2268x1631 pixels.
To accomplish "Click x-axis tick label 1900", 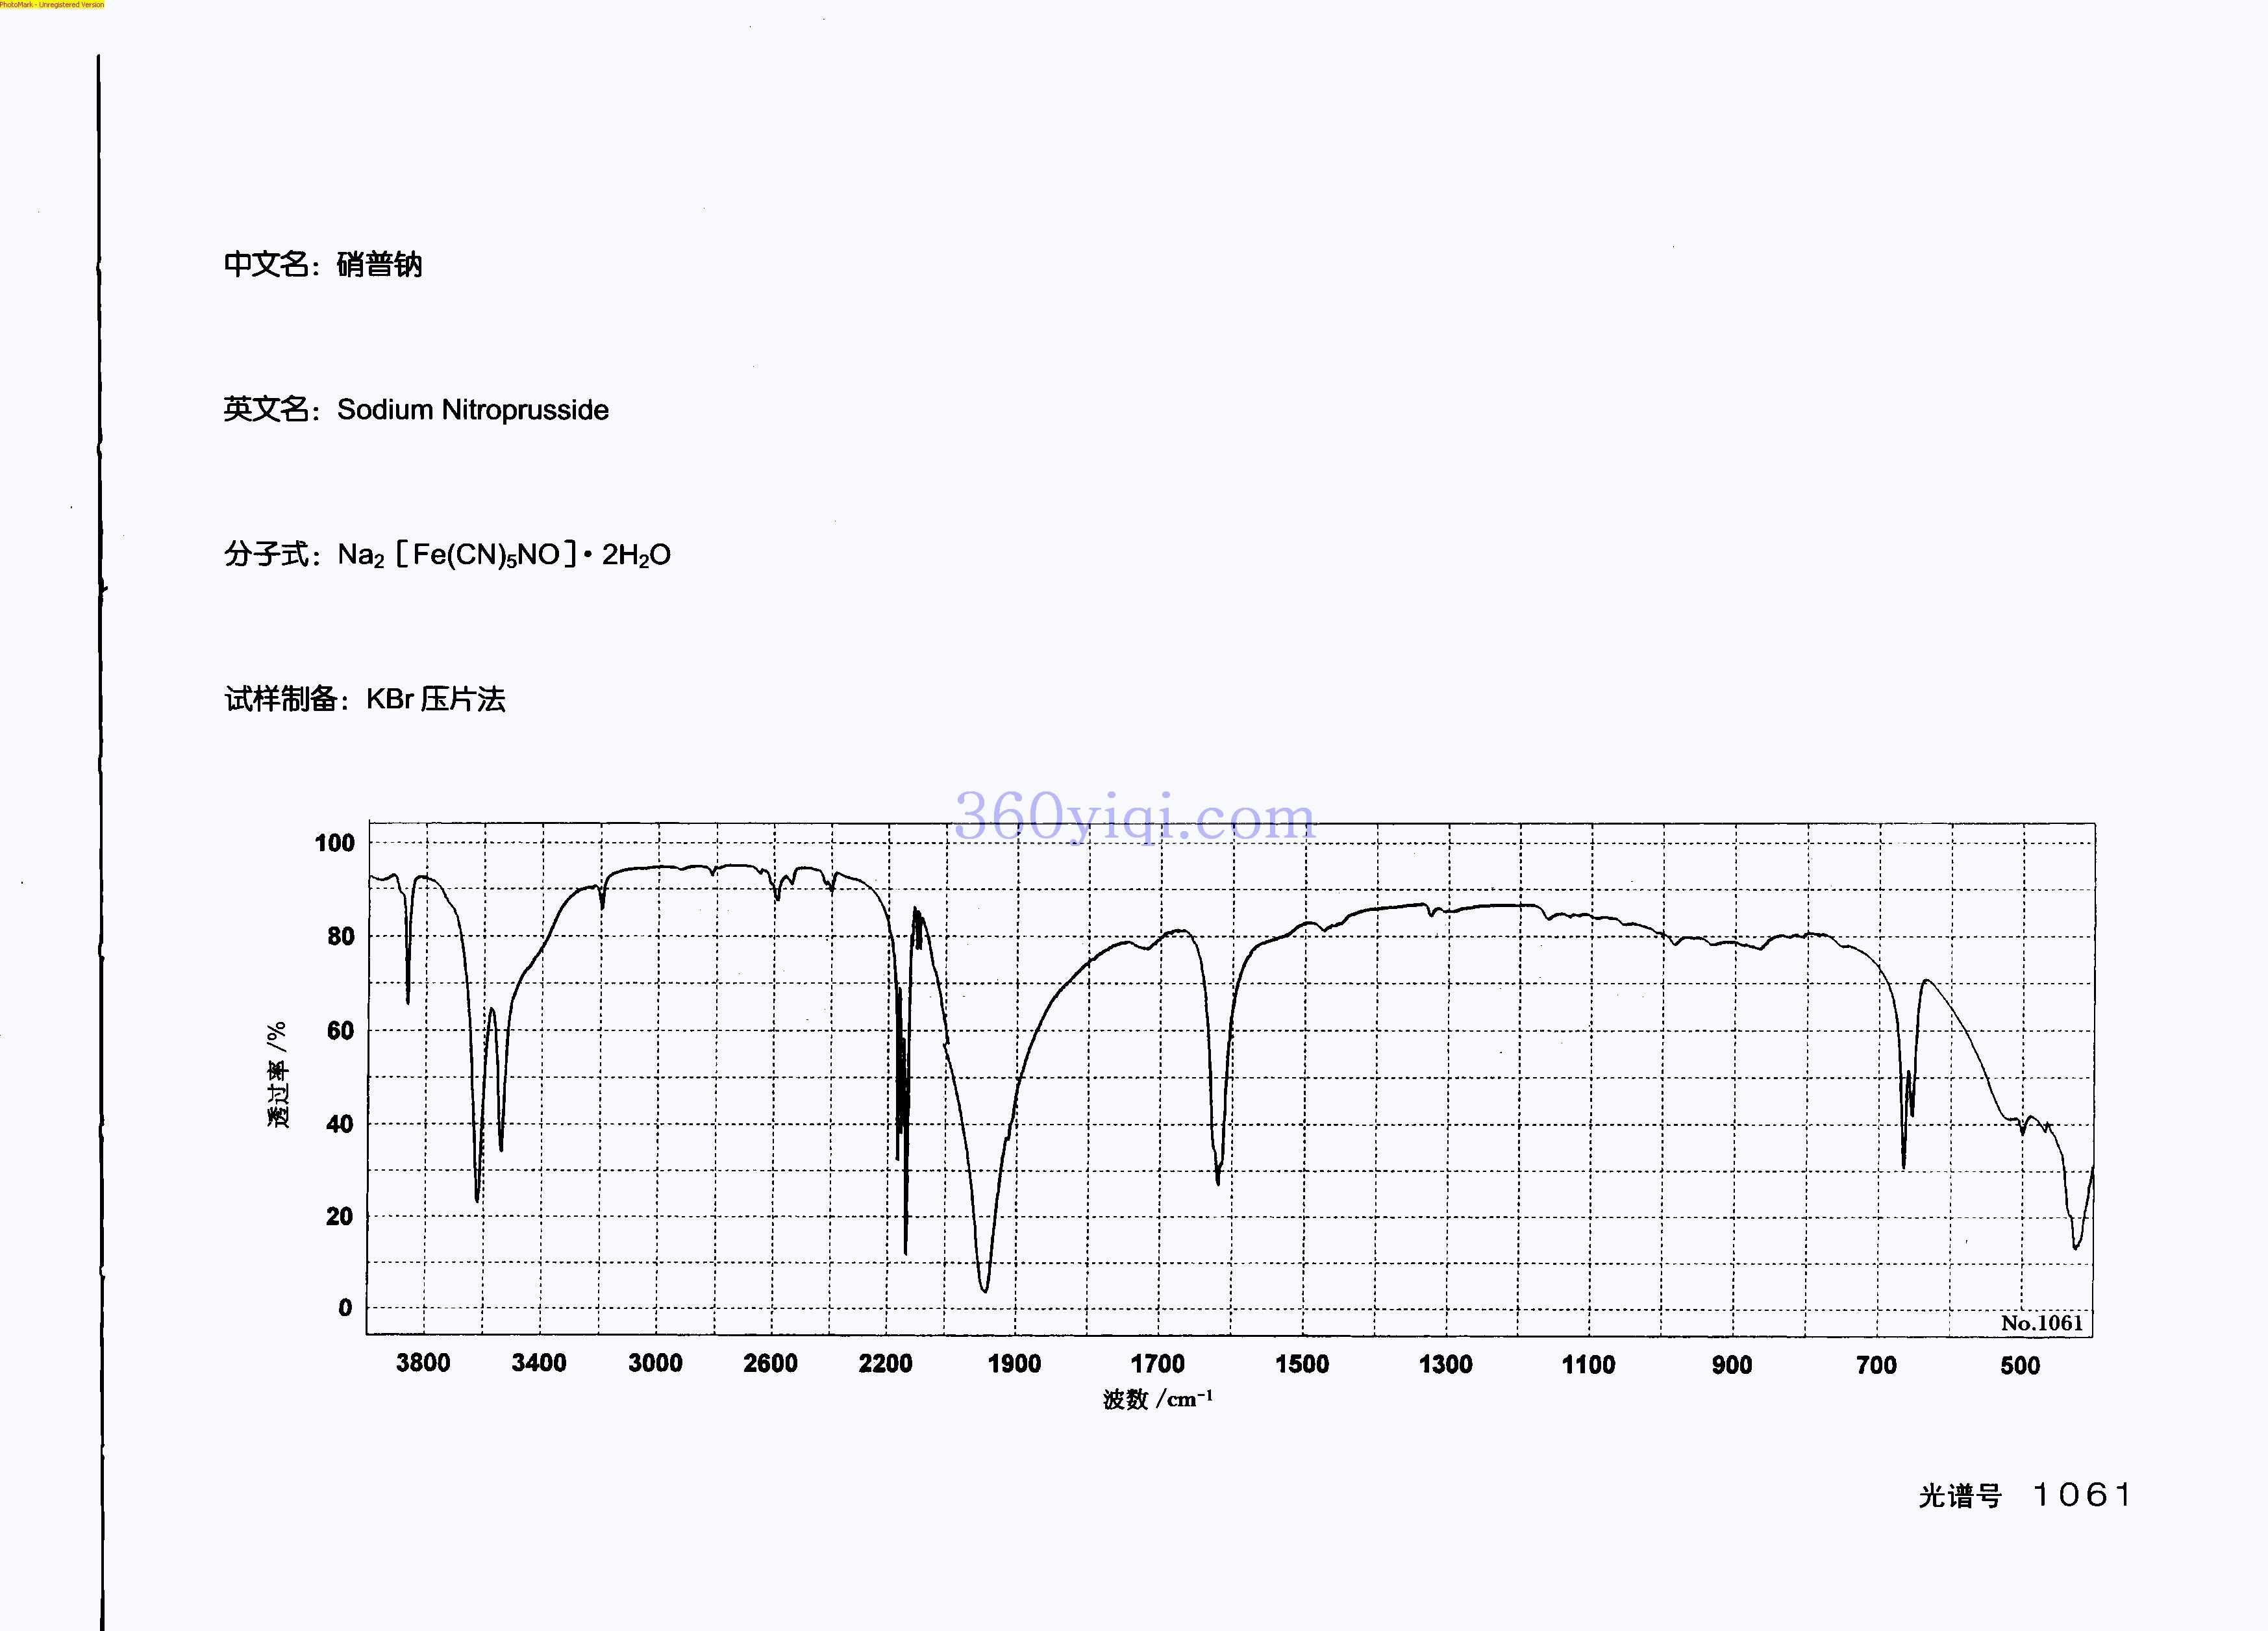I will [x=1014, y=1364].
